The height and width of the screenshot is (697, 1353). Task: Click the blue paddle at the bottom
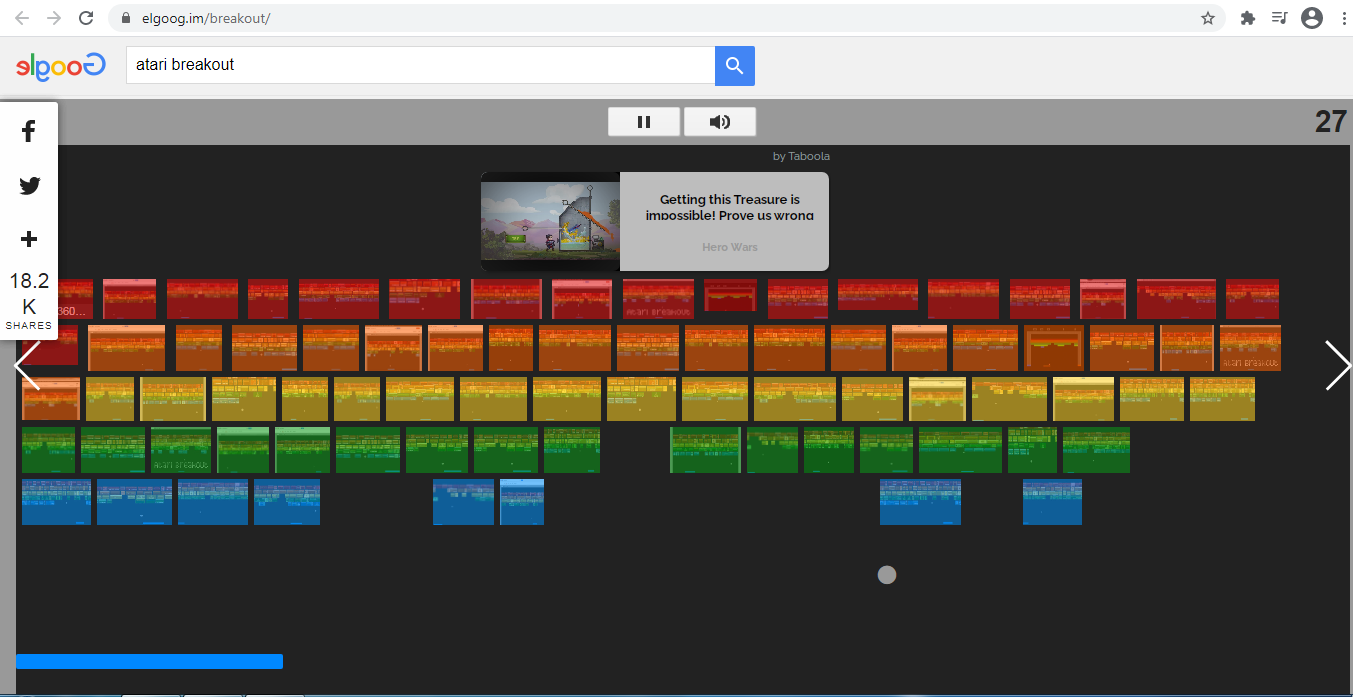pyautogui.click(x=150, y=661)
